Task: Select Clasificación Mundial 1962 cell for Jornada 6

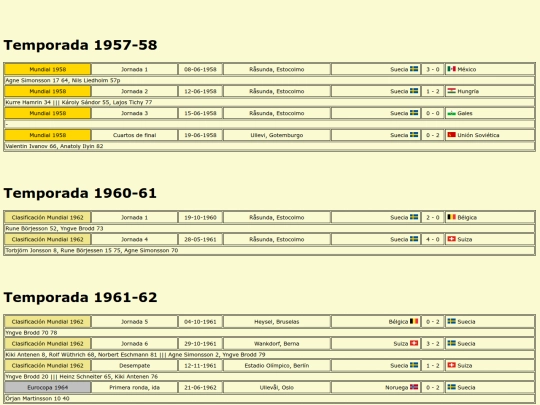Action: point(48,344)
